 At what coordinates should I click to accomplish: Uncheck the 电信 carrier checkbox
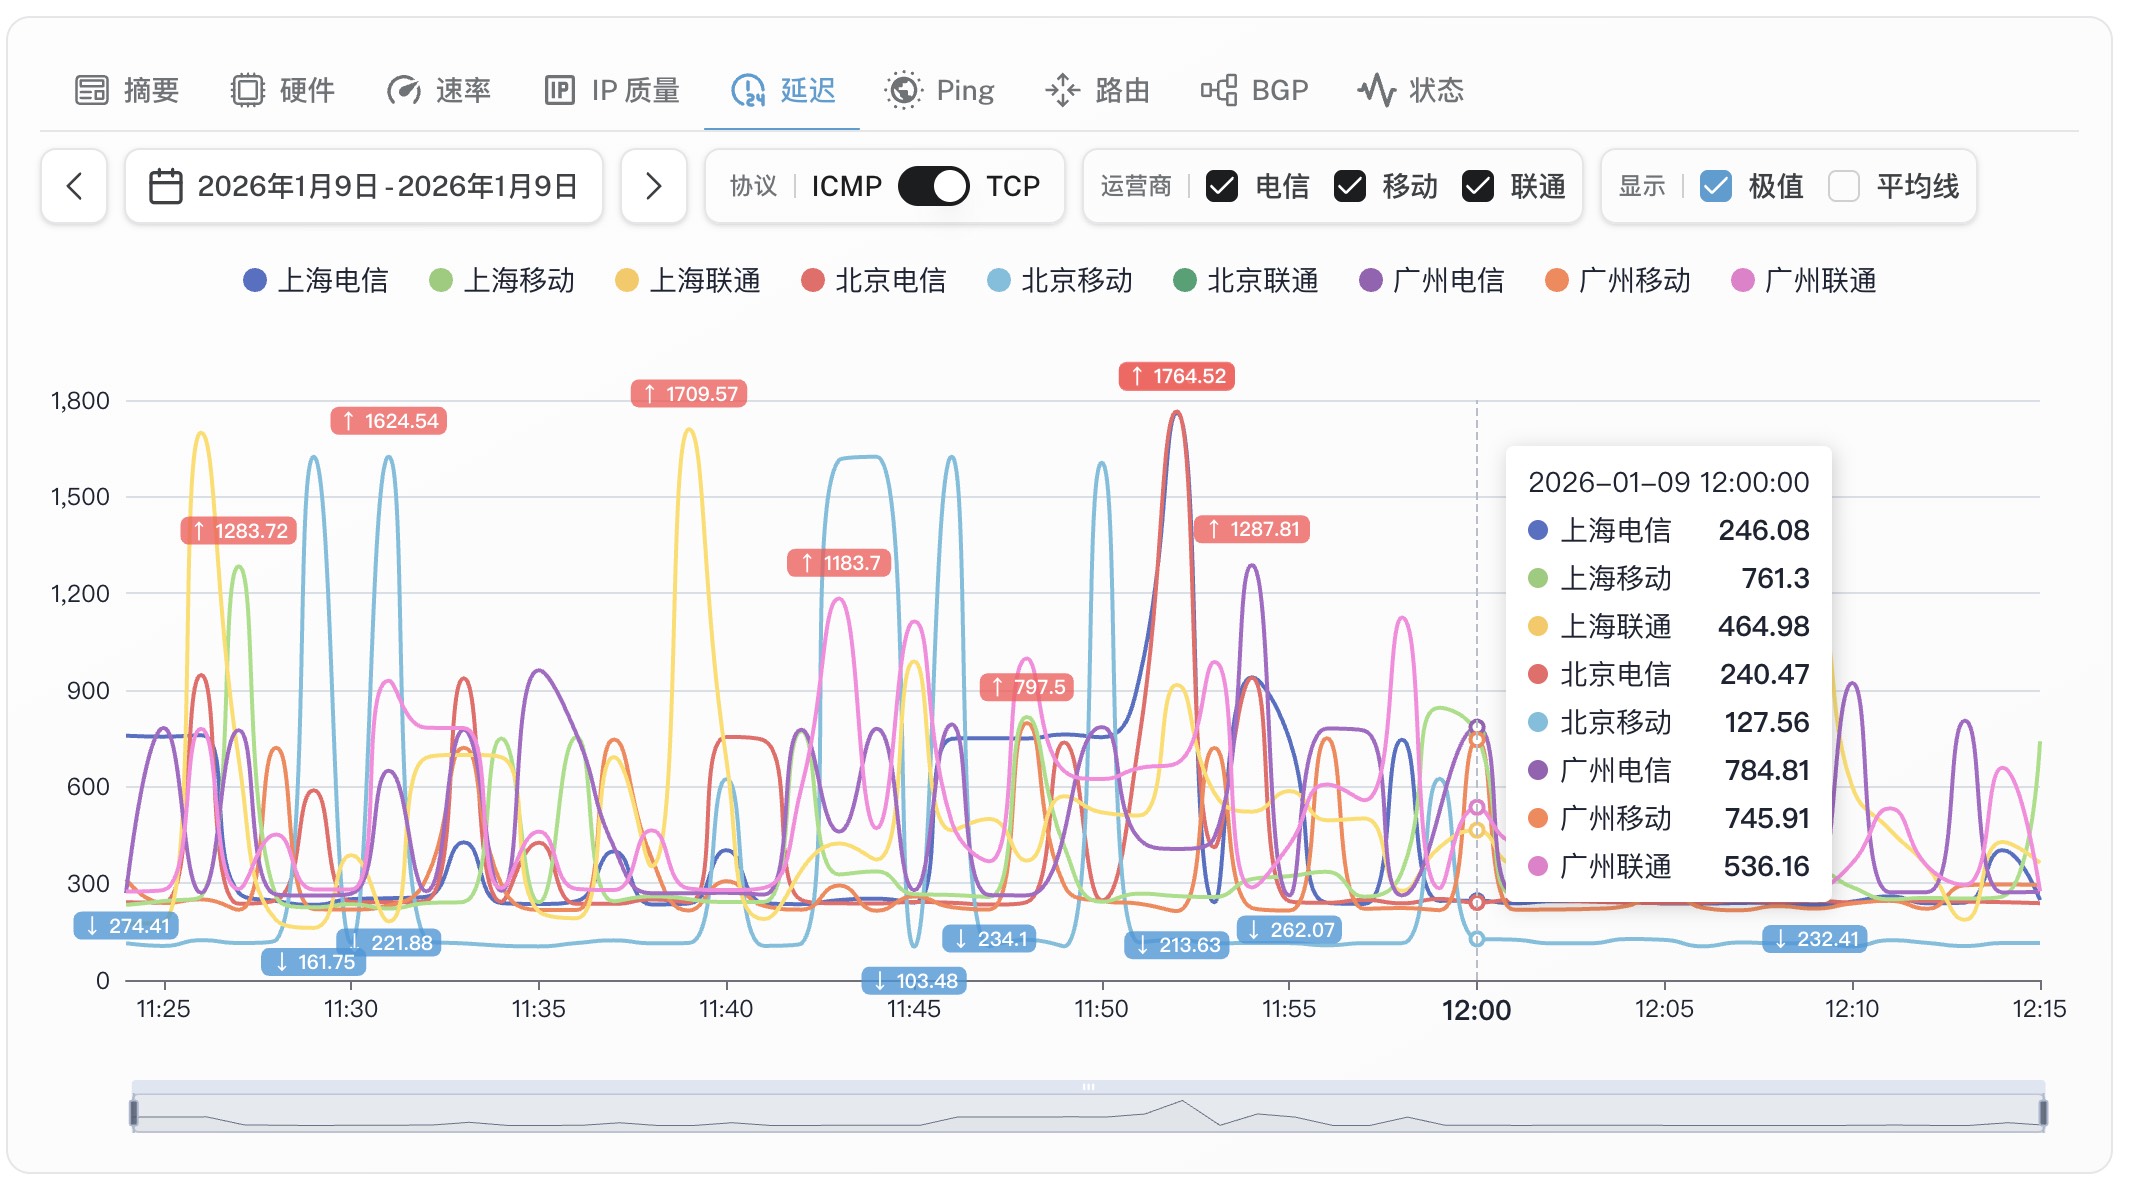1222,186
